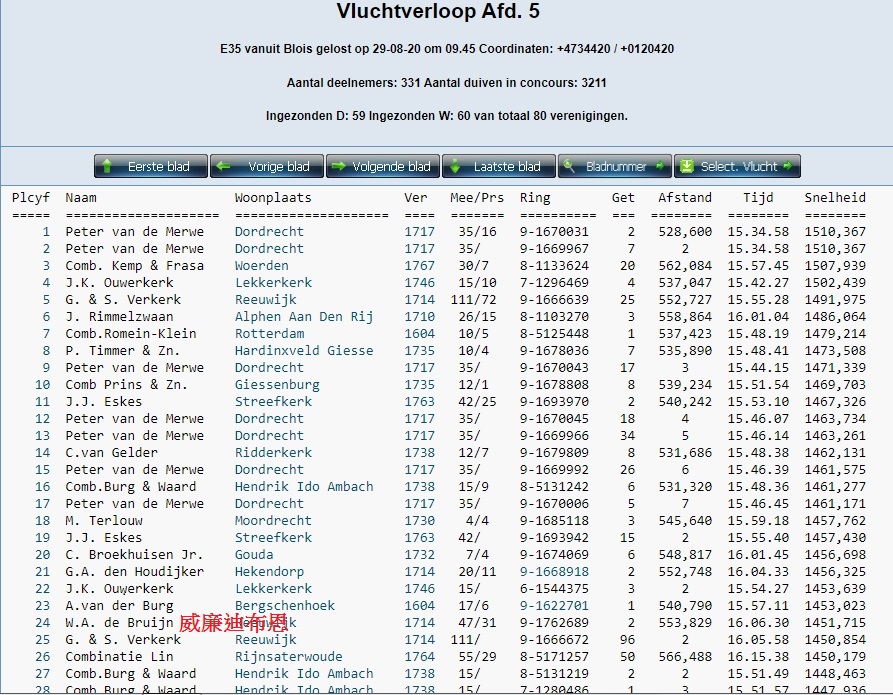This screenshot has width=893, height=695.
Task: Select ring number 9-1670031
Action: (554, 232)
